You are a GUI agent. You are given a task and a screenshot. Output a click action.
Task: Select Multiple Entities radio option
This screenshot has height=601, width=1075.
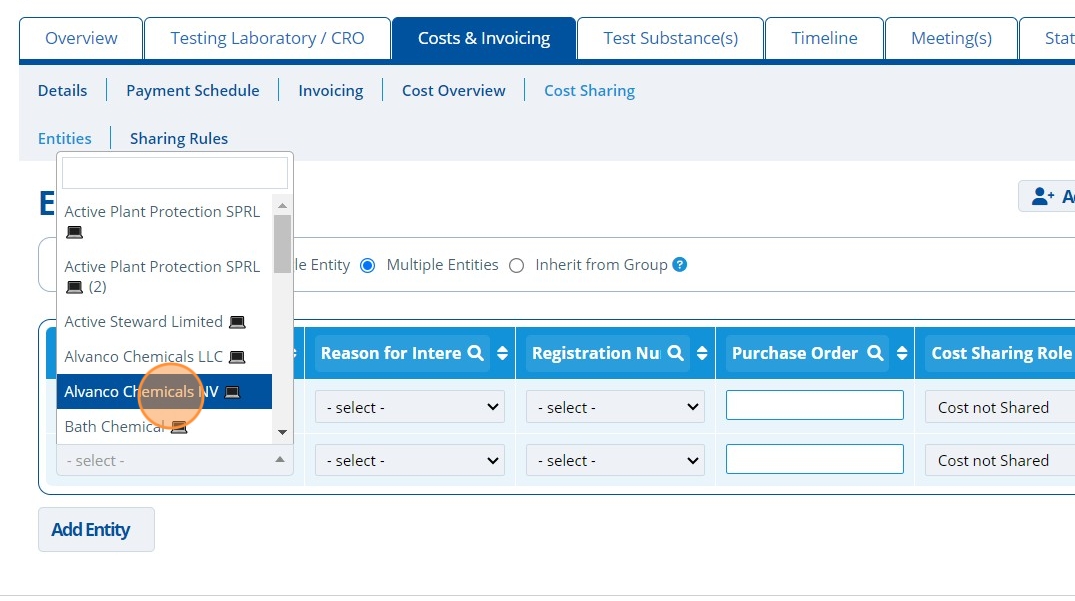tap(367, 265)
